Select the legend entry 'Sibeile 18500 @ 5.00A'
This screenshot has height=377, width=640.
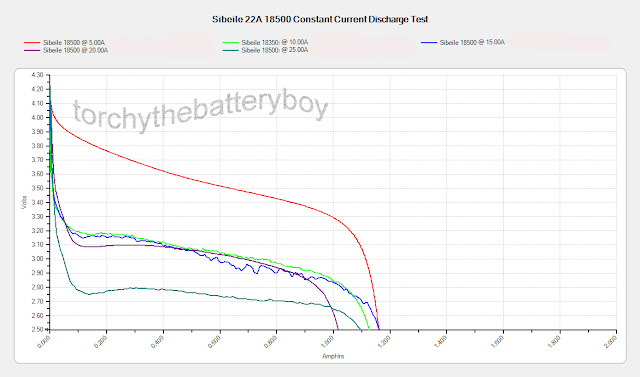point(74,42)
